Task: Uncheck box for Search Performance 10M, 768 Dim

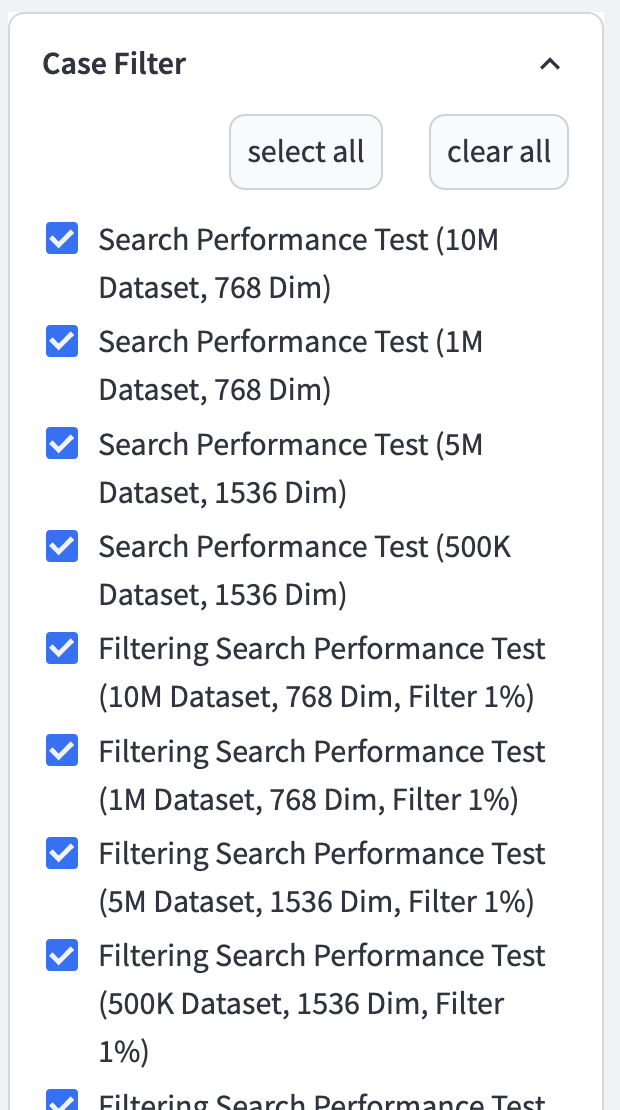Action: [62, 240]
